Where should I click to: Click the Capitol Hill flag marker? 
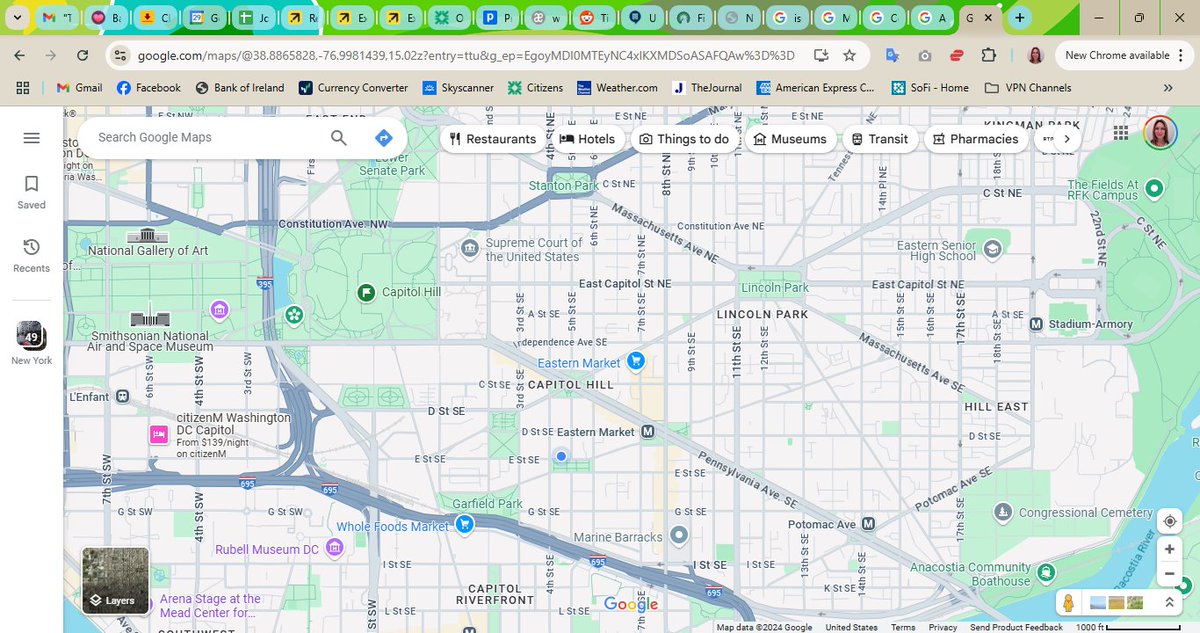pyautogui.click(x=366, y=292)
